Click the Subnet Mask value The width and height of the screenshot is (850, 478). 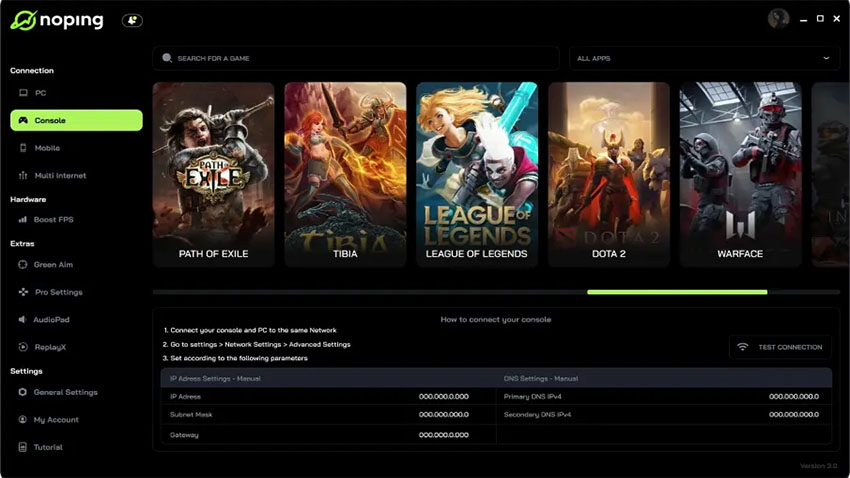click(443, 415)
